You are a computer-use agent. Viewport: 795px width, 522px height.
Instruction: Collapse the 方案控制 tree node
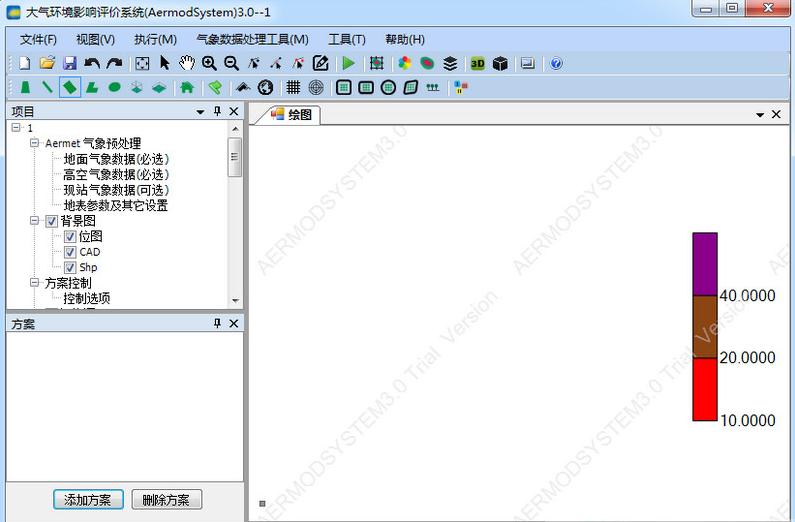click(34, 282)
